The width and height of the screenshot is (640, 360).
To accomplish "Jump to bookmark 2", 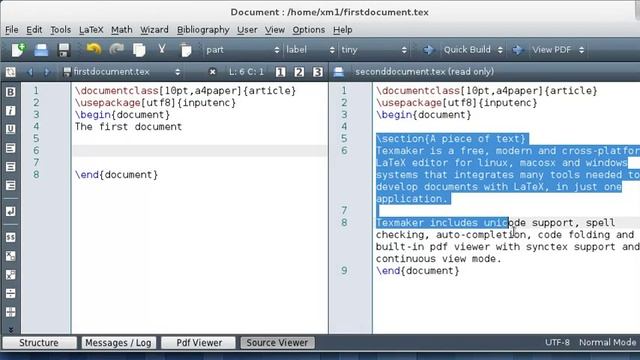I will click(299, 72).
